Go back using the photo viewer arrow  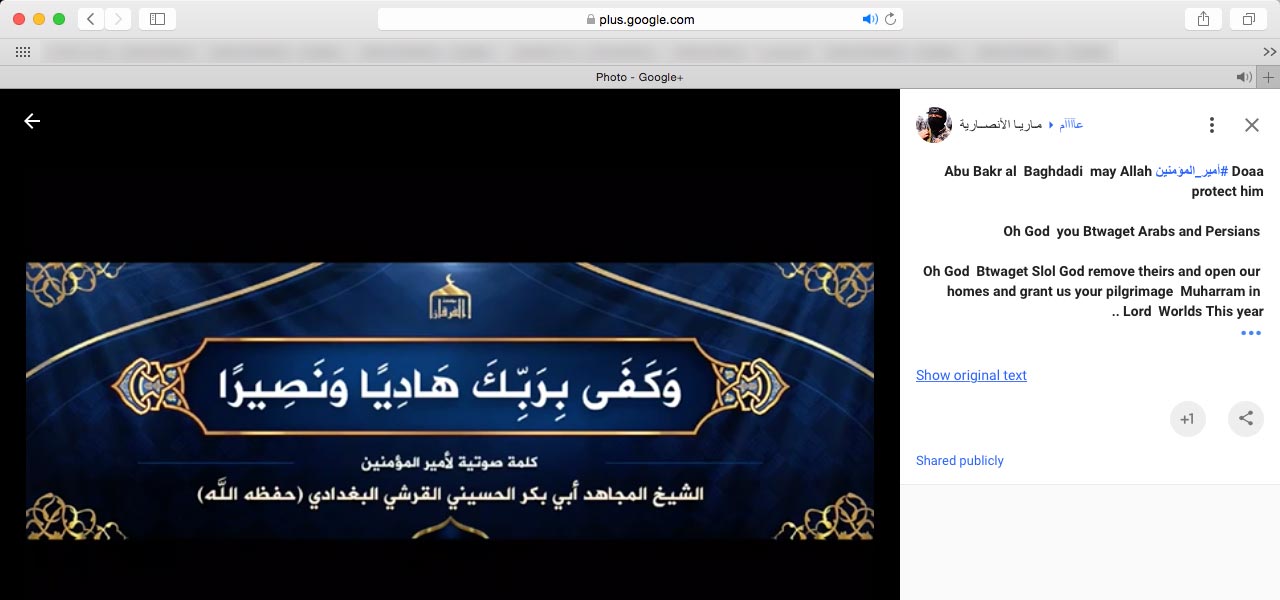click(x=32, y=121)
